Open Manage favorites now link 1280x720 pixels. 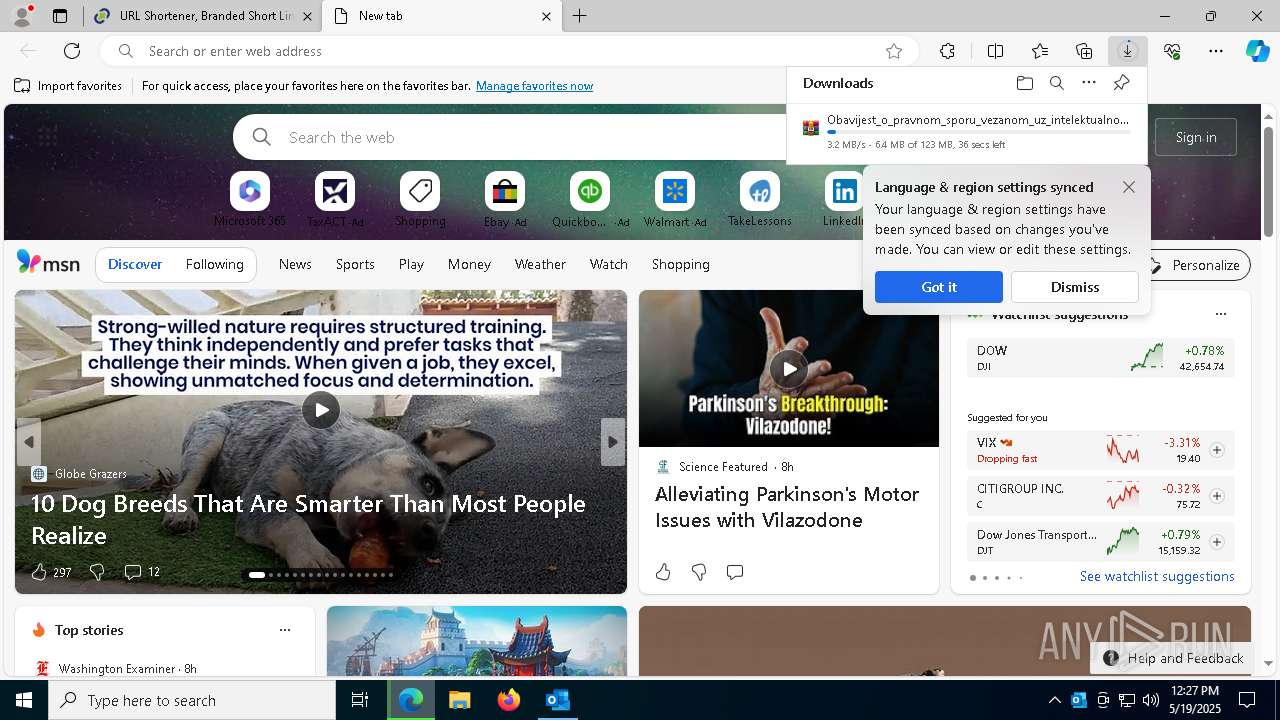[534, 86]
